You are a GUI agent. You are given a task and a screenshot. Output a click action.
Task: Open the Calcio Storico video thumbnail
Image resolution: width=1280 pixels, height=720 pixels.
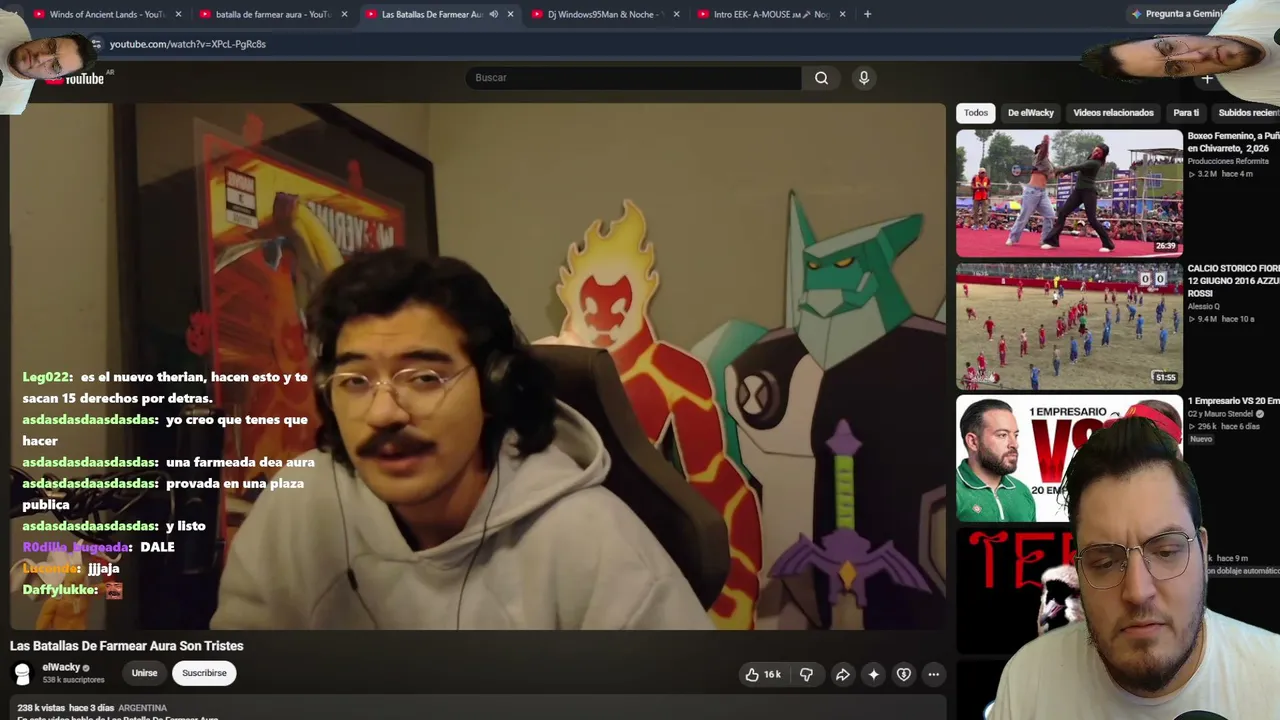coord(1069,326)
